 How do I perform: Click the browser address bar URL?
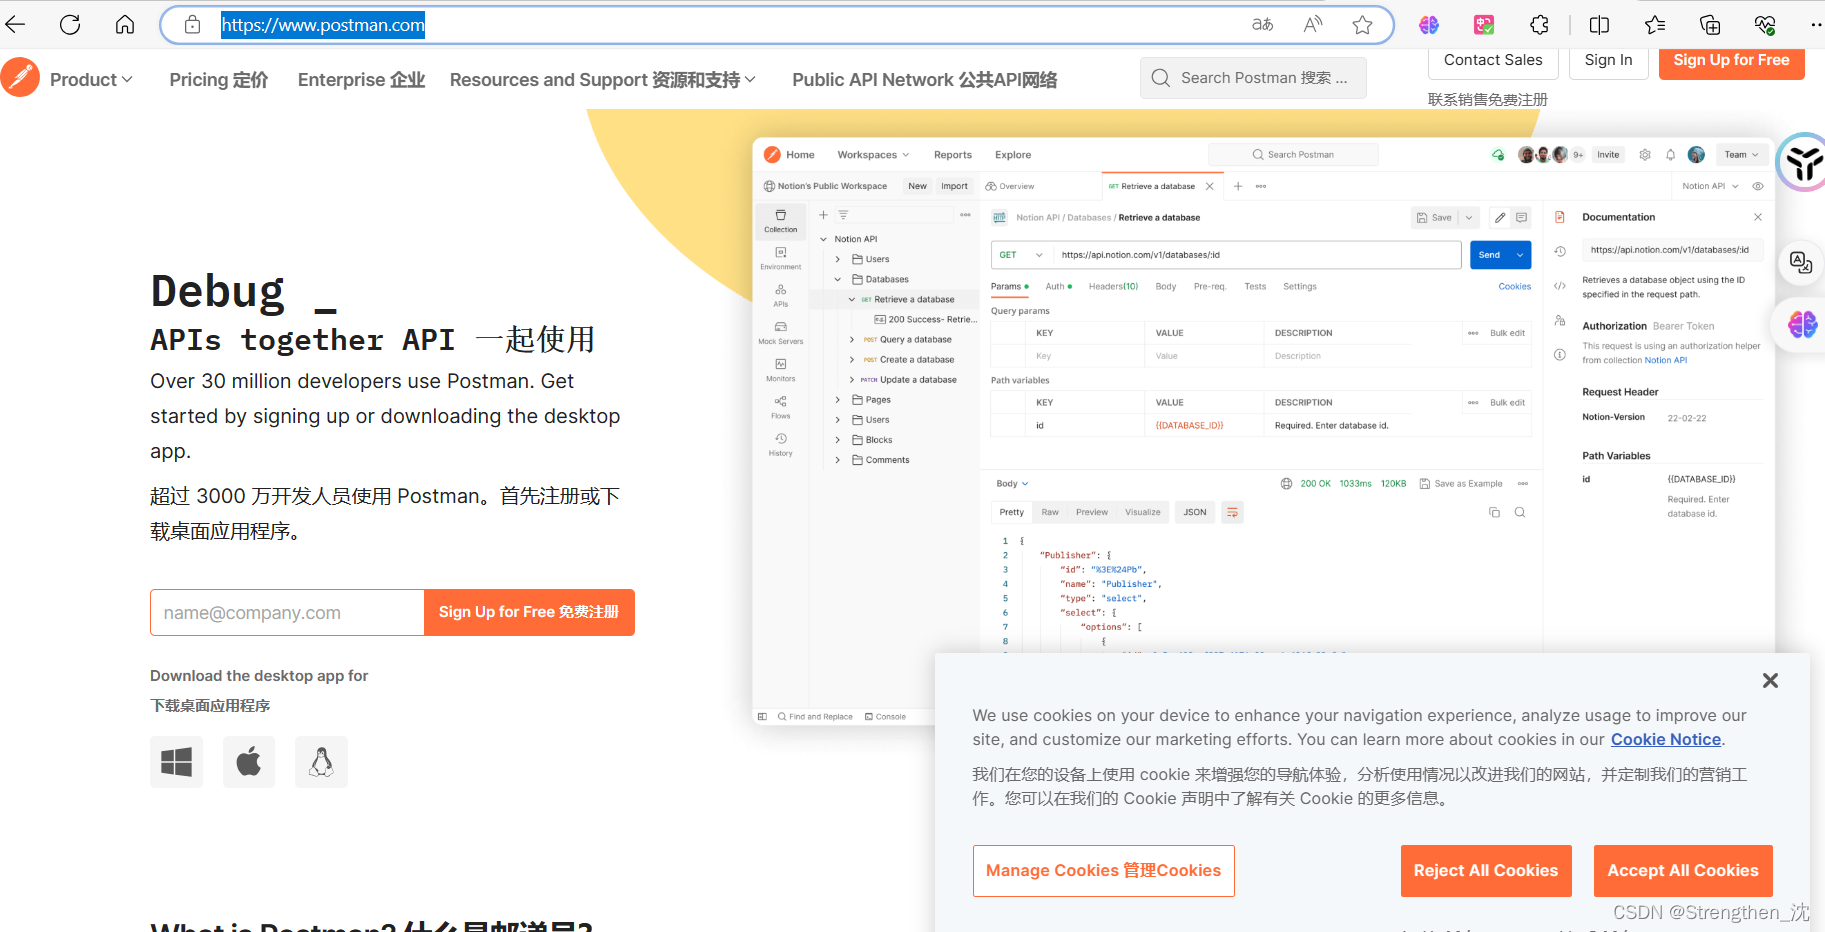point(323,25)
